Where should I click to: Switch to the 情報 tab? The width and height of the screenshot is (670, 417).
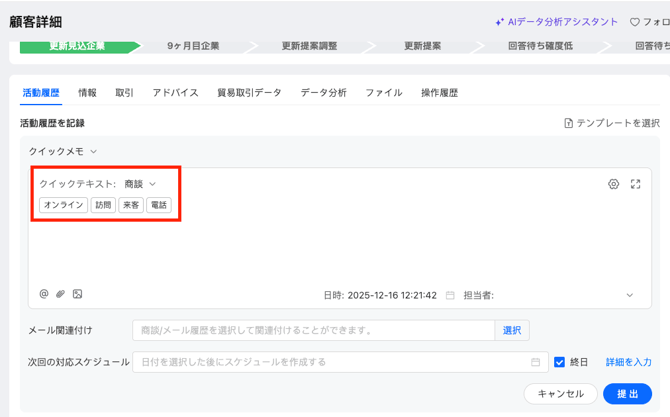pyautogui.click(x=88, y=93)
